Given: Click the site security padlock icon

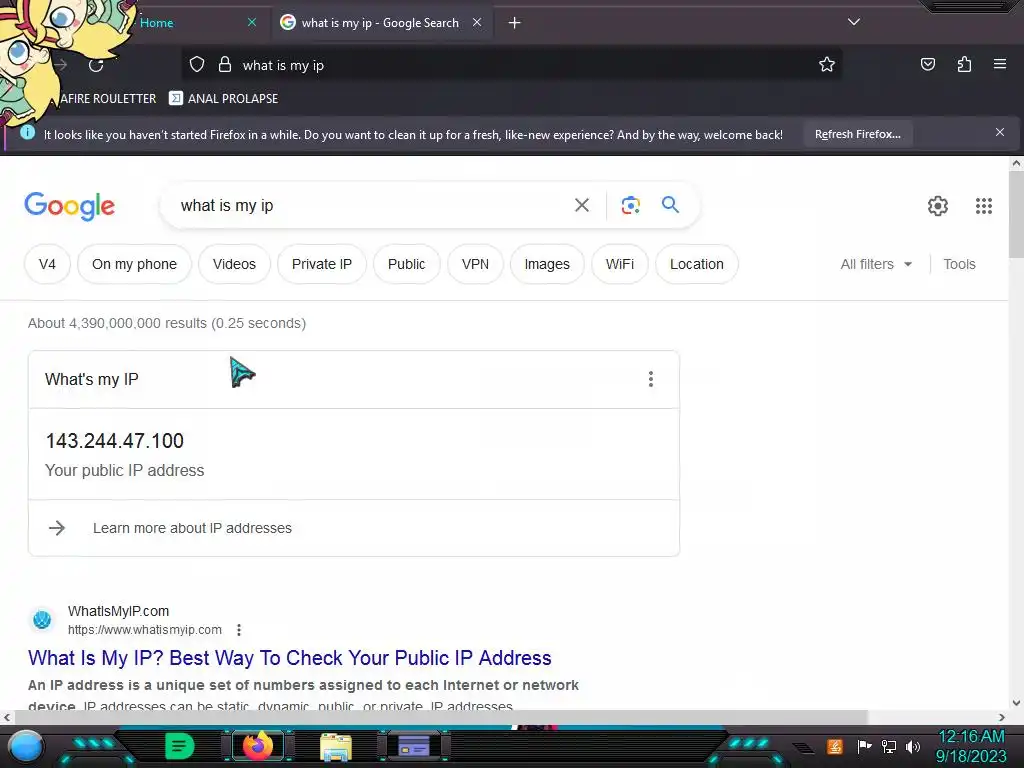Looking at the screenshot, I should click(x=225, y=65).
